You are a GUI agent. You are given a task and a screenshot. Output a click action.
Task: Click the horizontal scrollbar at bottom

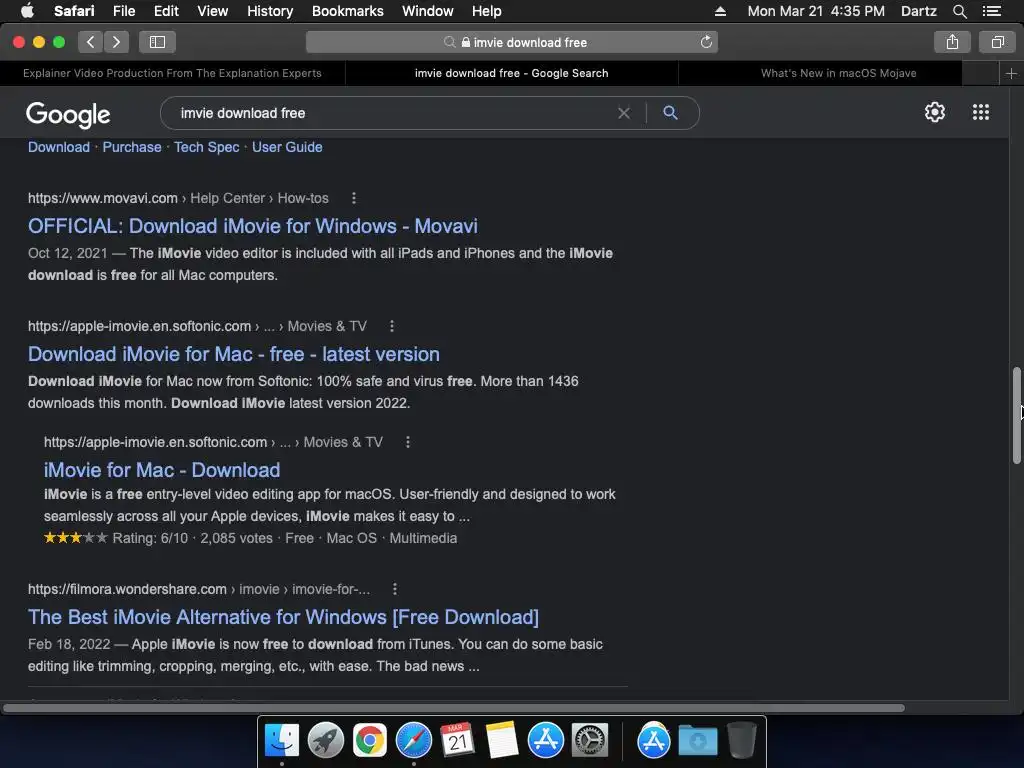click(453, 708)
